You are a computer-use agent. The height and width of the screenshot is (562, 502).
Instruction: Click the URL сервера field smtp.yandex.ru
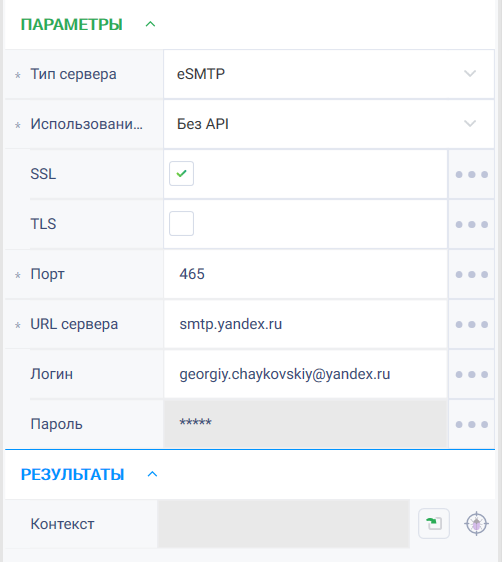306,324
